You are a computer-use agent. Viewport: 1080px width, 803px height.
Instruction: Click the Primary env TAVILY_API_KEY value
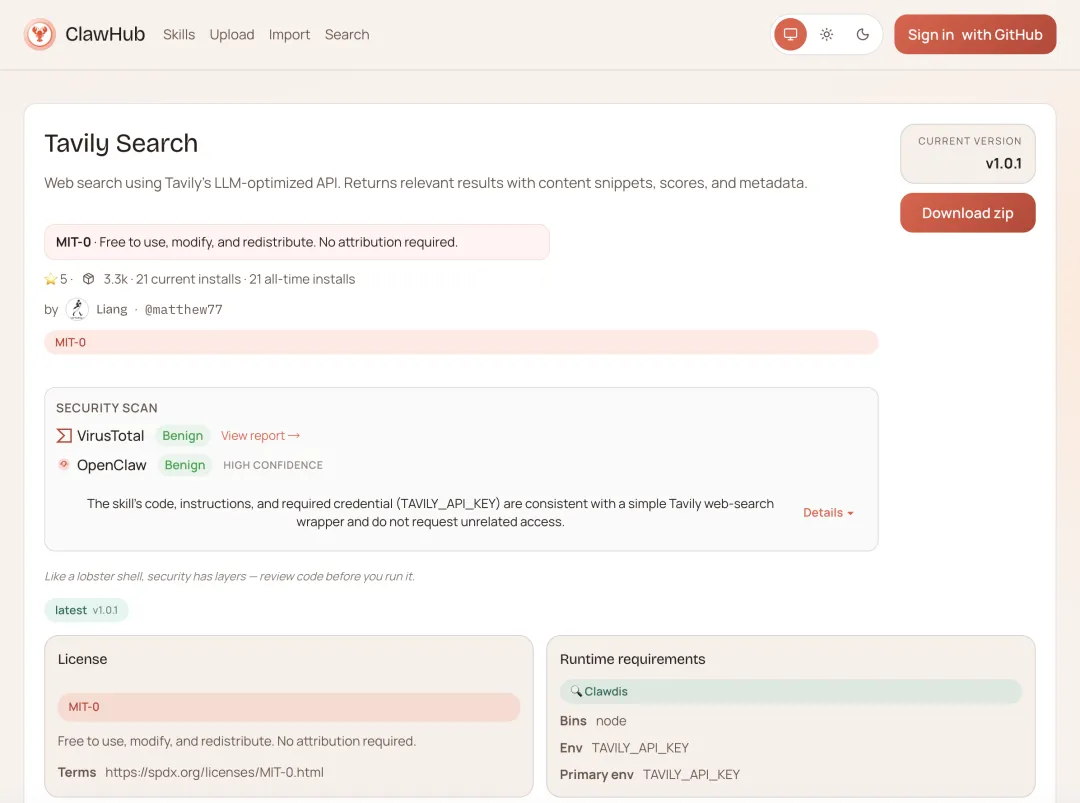(691, 775)
